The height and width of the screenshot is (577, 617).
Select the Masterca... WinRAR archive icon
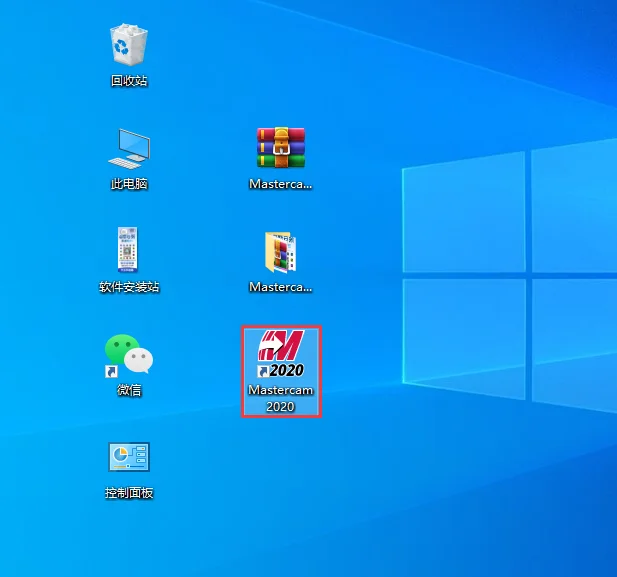click(281, 147)
